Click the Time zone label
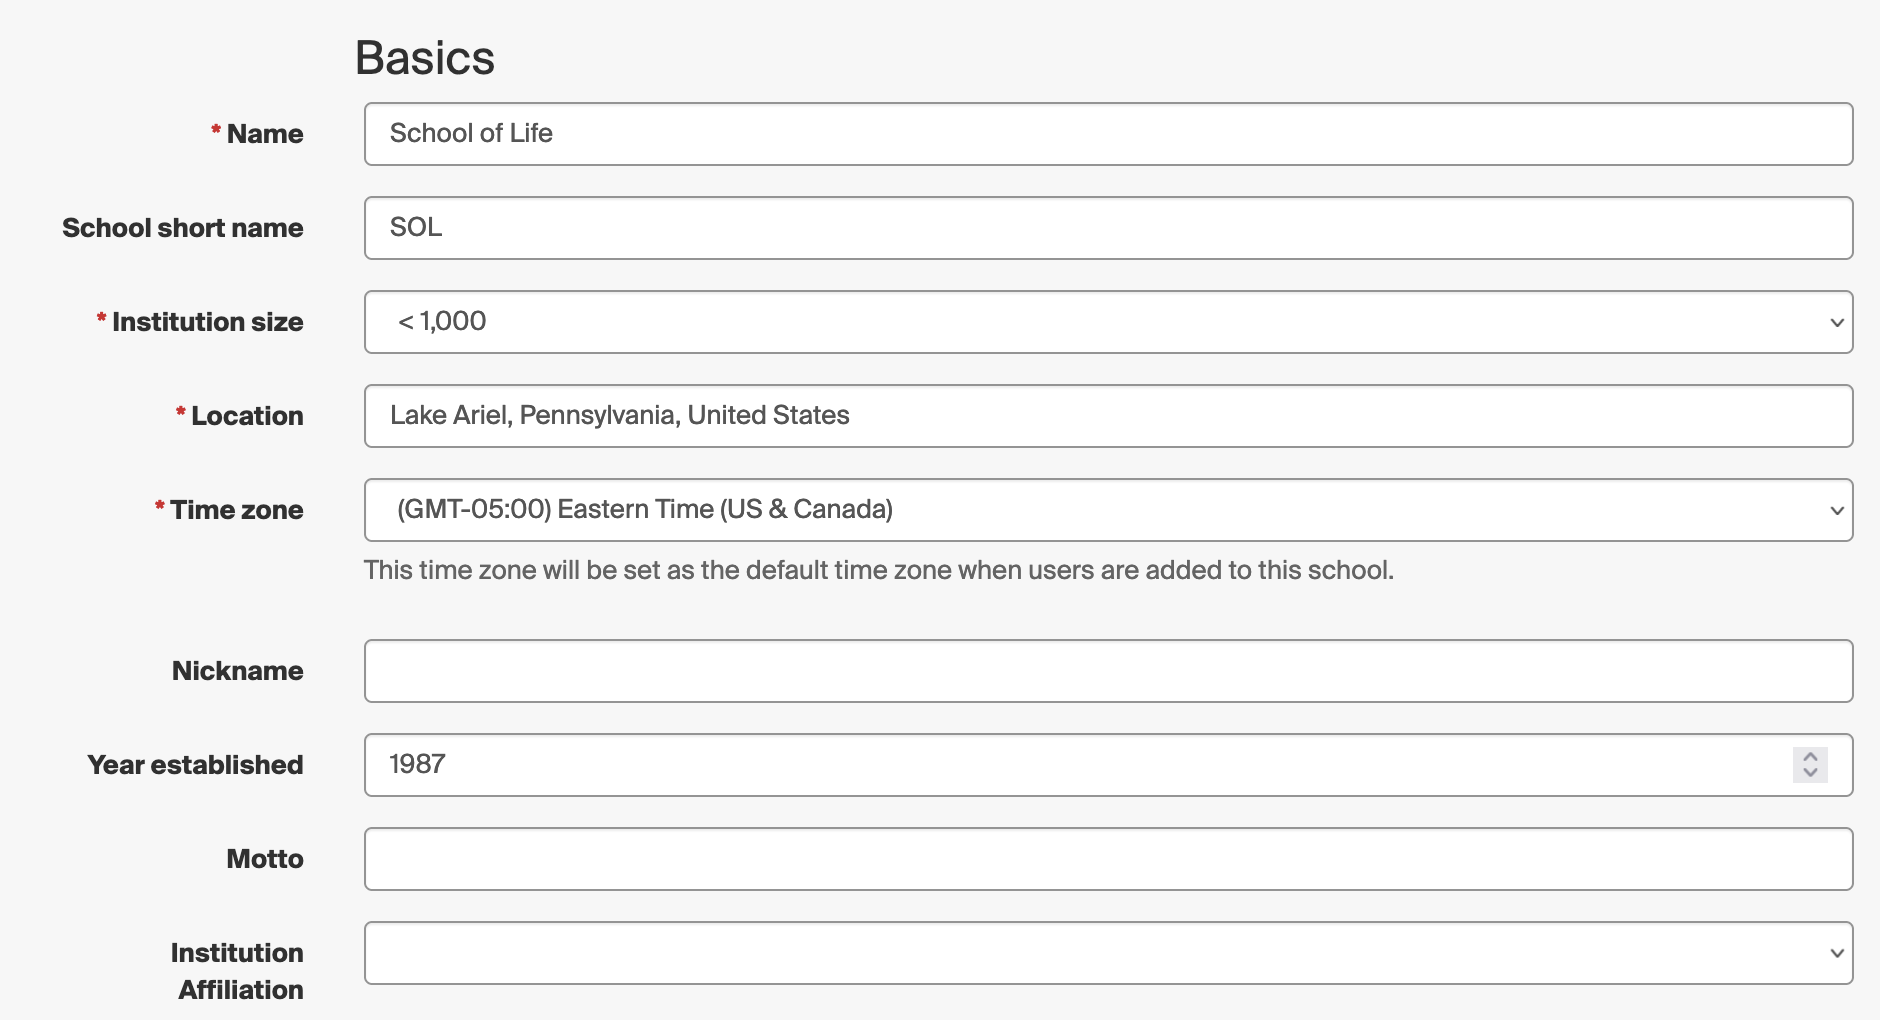The height and width of the screenshot is (1020, 1880). coord(236,510)
